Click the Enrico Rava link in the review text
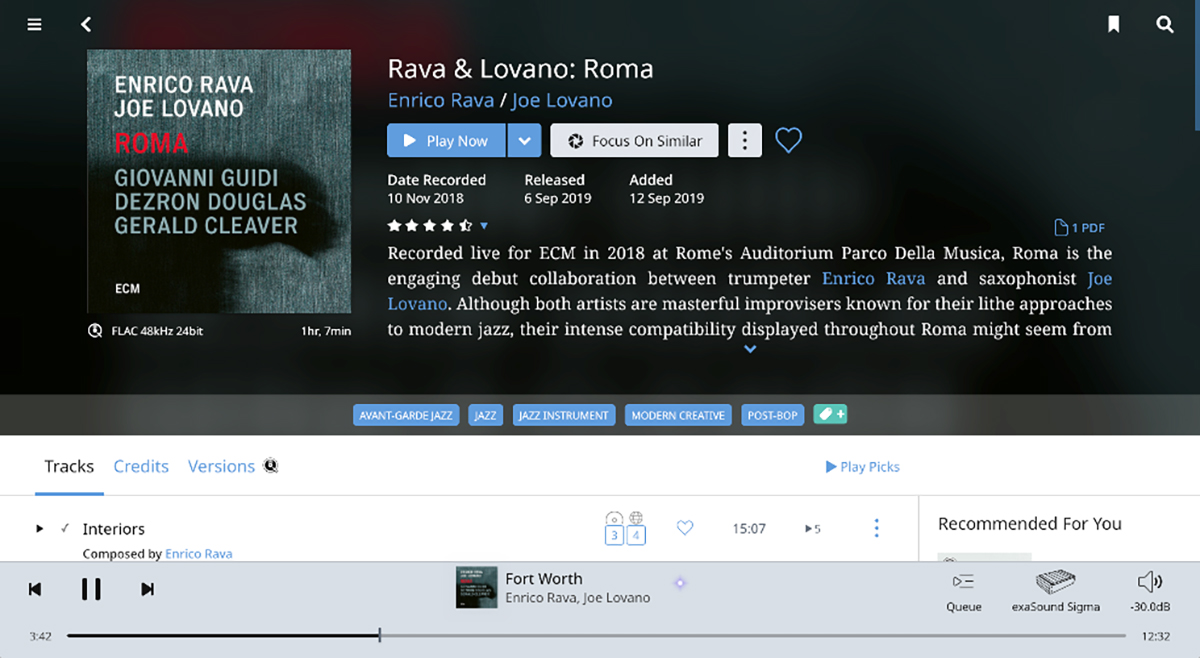Image resolution: width=1200 pixels, height=658 pixels. [873, 278]
